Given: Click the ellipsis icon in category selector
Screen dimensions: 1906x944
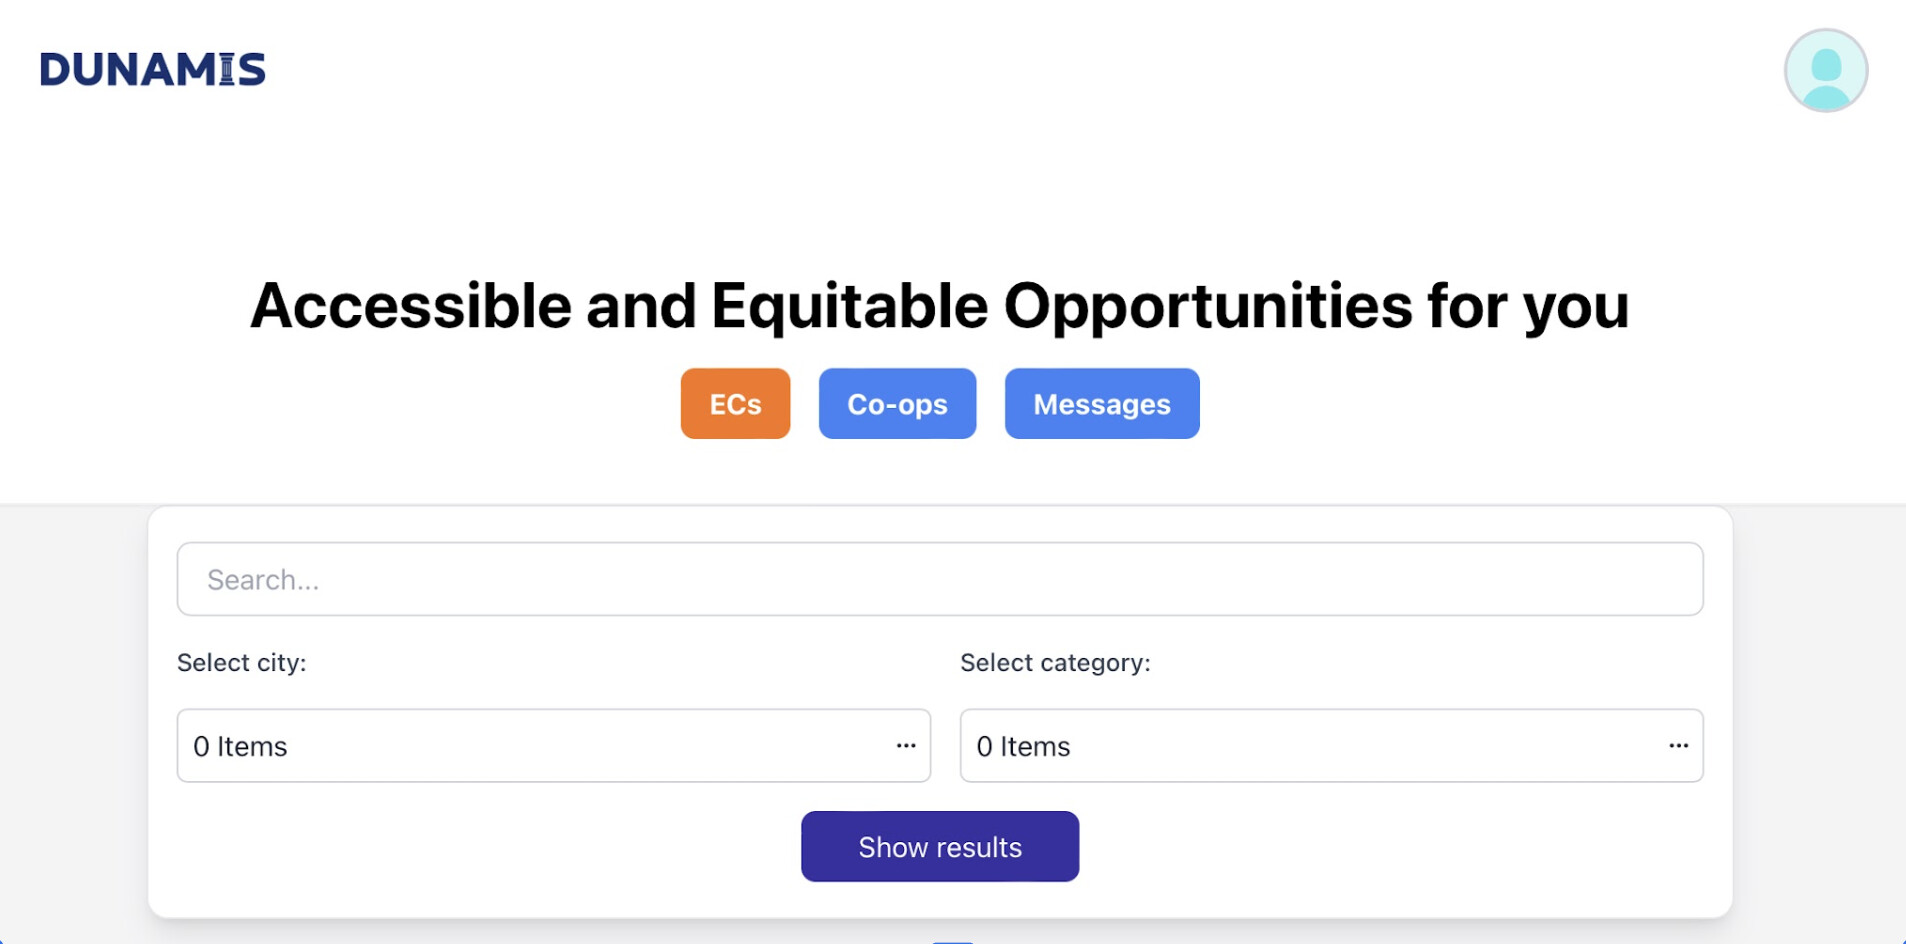Looking at the screenshot, I should (x=1678, y=746).
